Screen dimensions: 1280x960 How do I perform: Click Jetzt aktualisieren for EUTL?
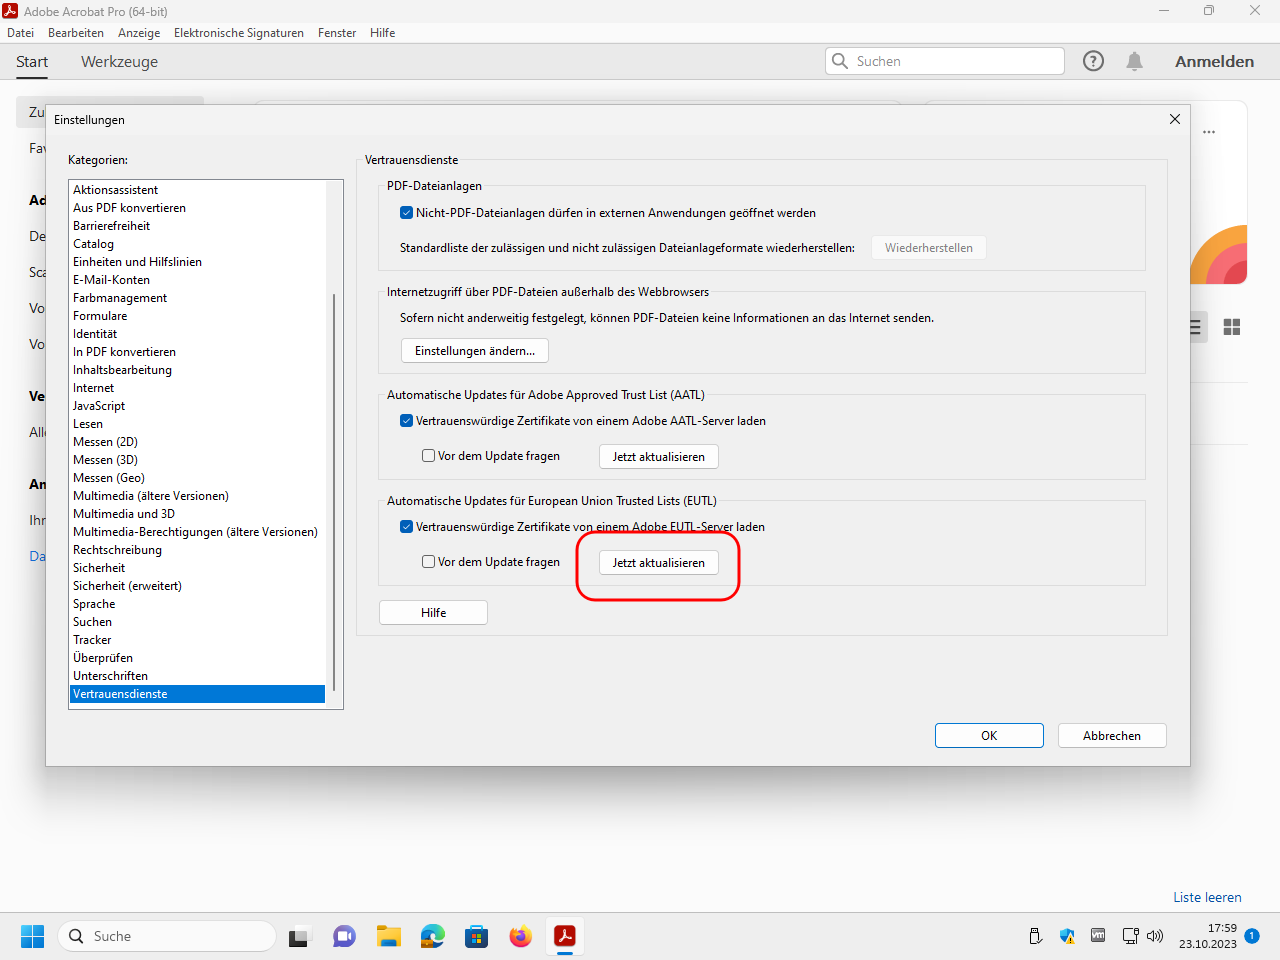click(x=658, y=563)
